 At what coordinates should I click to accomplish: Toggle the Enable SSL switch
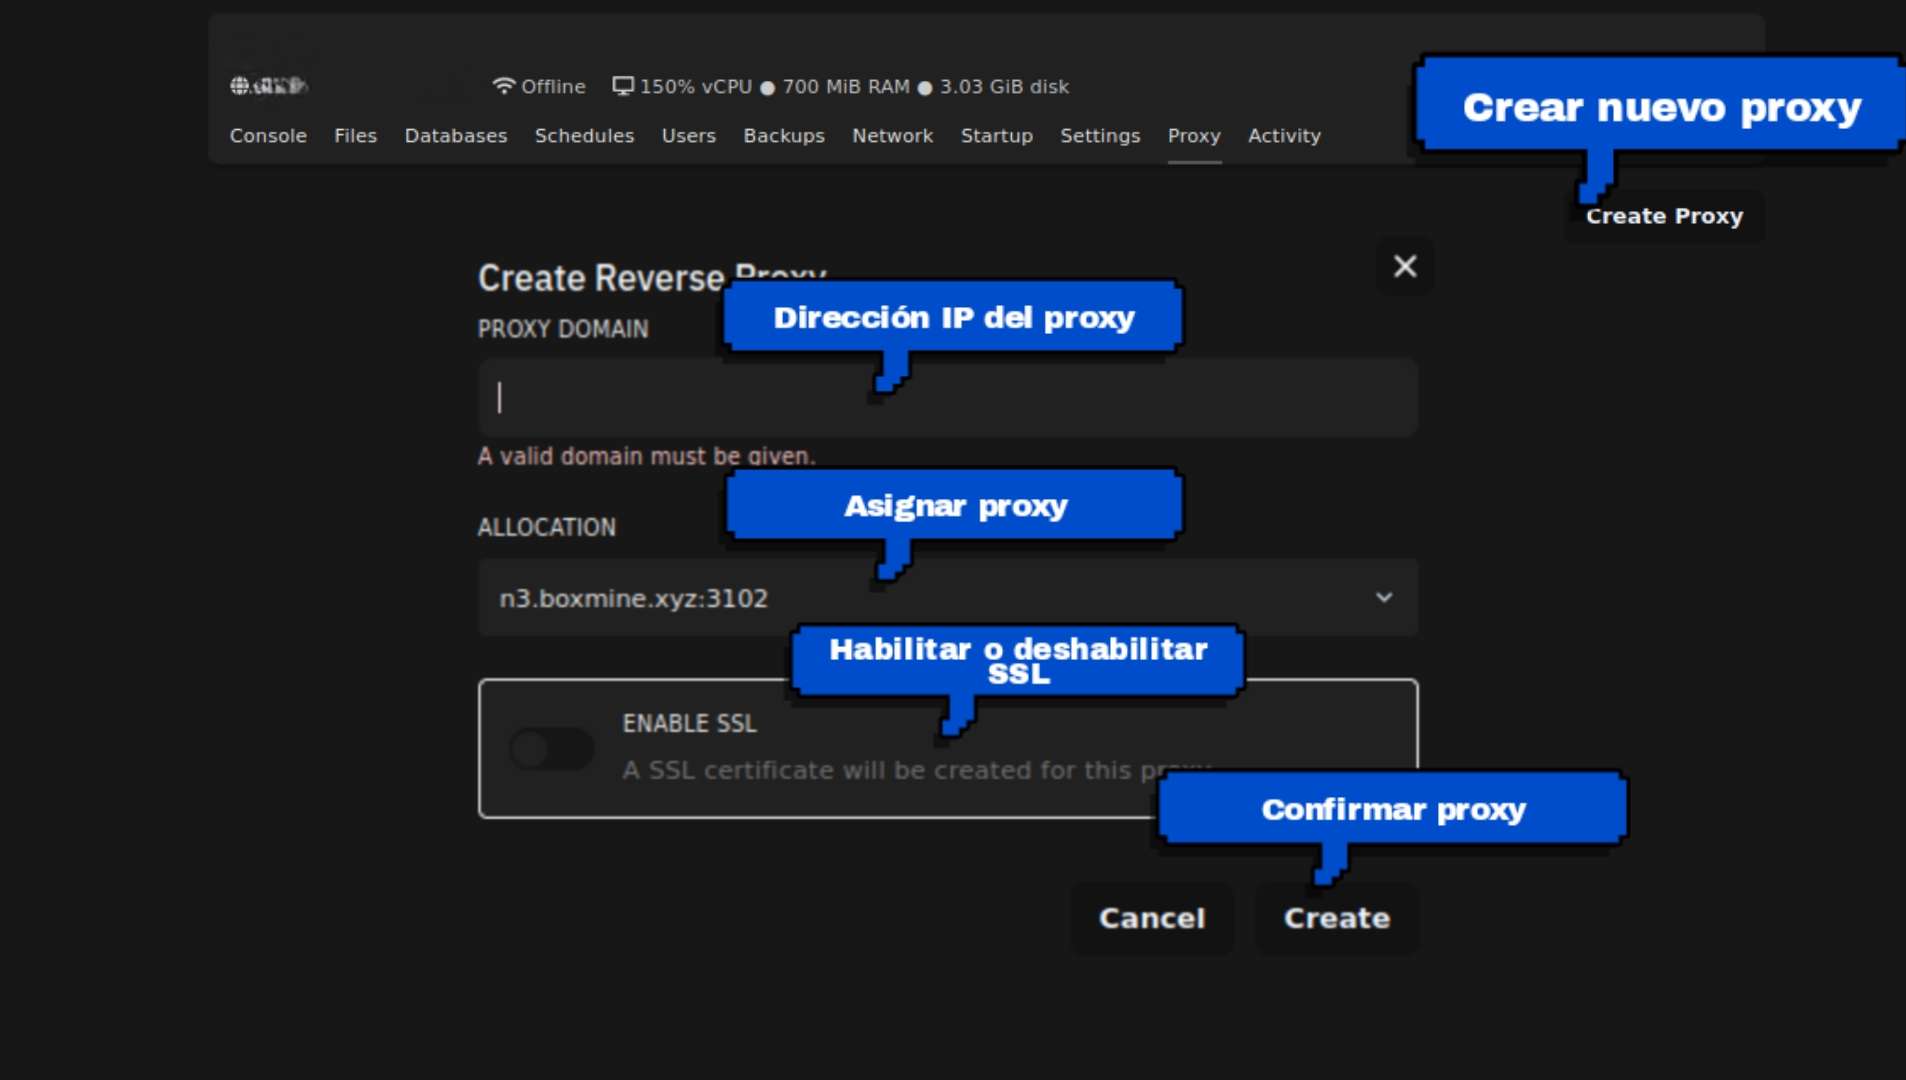[551, 748]
